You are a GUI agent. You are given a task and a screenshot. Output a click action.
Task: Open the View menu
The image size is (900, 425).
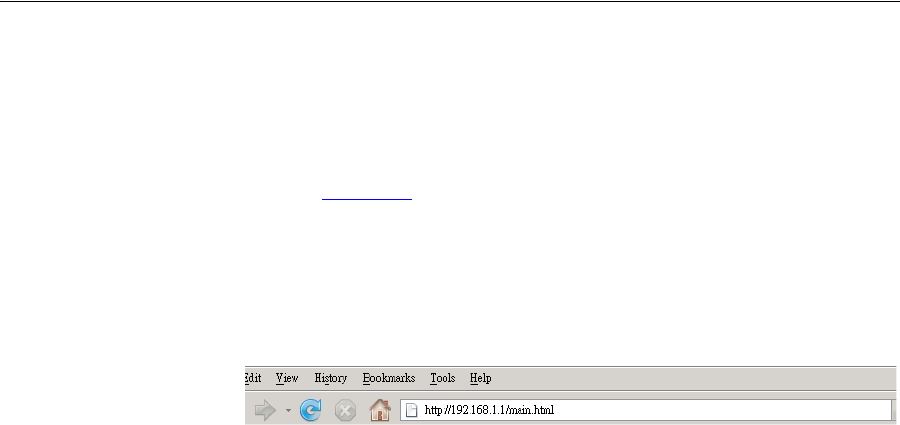(287, 378)
